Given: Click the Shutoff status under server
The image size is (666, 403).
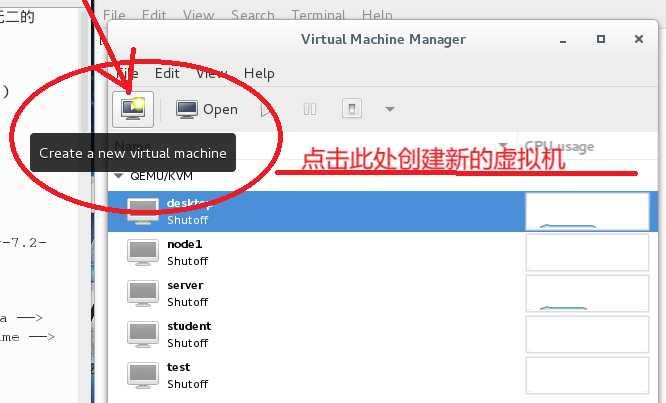Looking at the screenshot, I should [187, 302].
